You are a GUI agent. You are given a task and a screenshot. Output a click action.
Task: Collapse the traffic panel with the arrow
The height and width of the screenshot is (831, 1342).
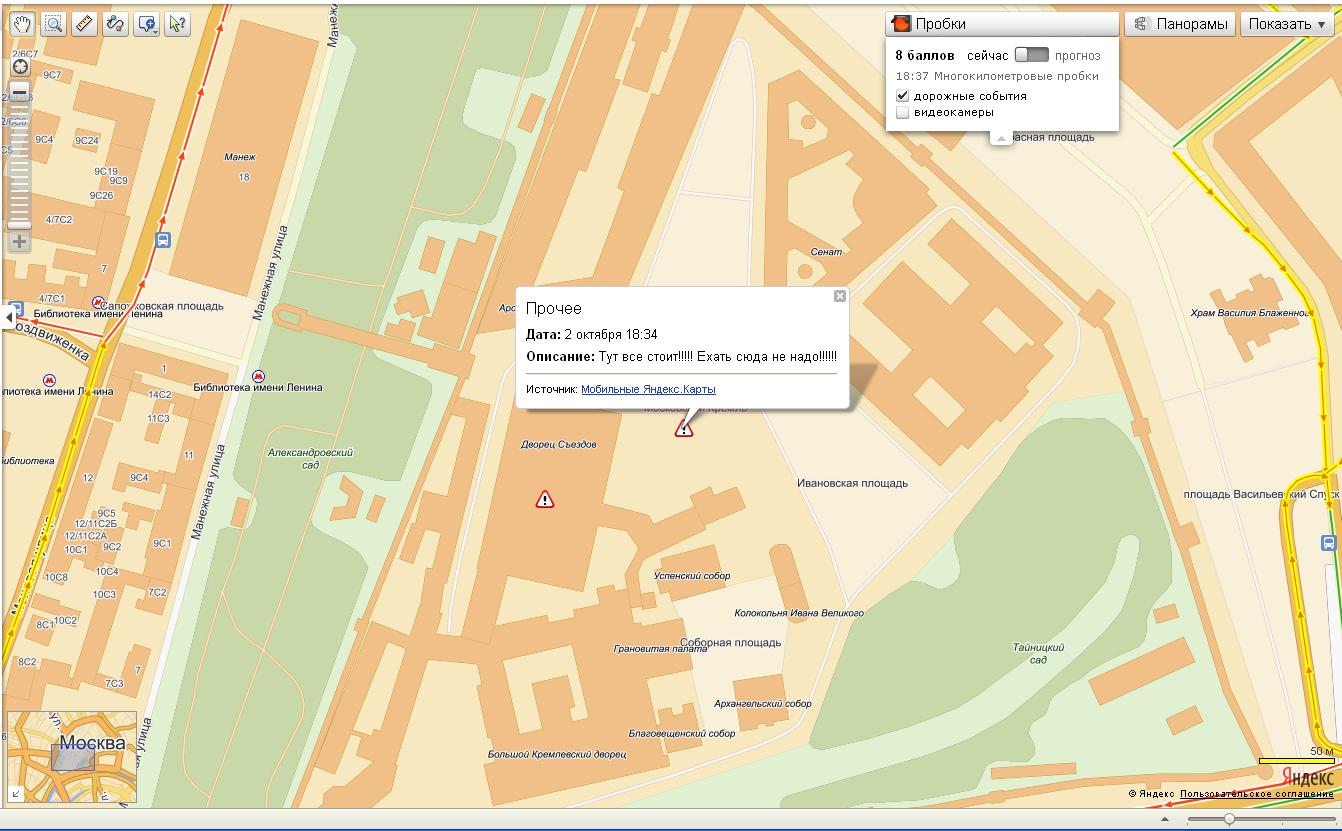[x=1001, y=138]
